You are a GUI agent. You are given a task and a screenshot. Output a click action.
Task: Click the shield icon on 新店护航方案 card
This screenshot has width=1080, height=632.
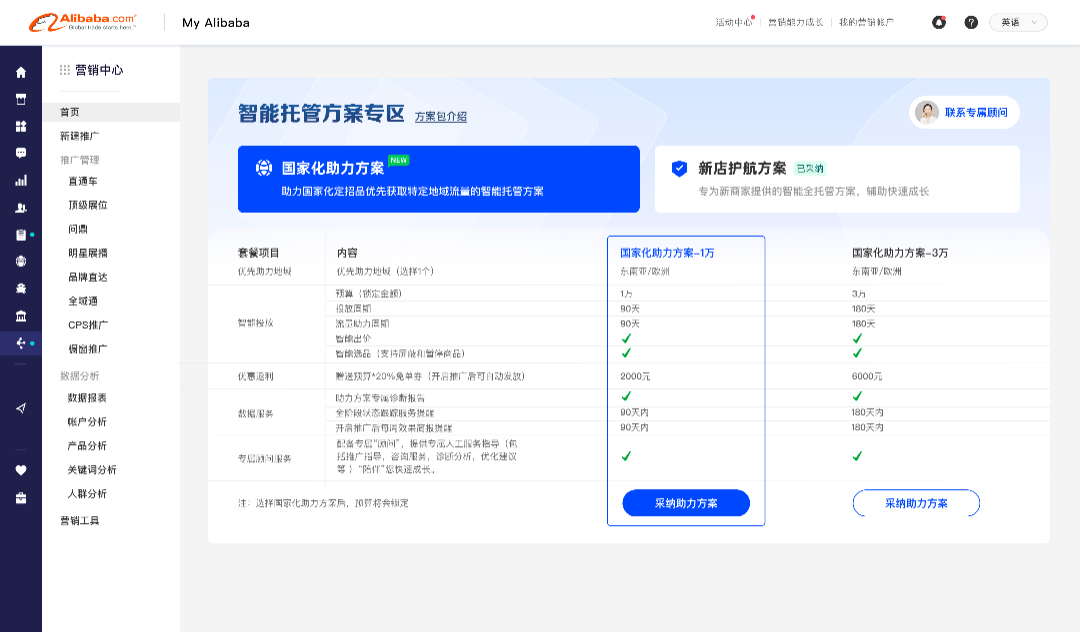click(x=679, y=168)
